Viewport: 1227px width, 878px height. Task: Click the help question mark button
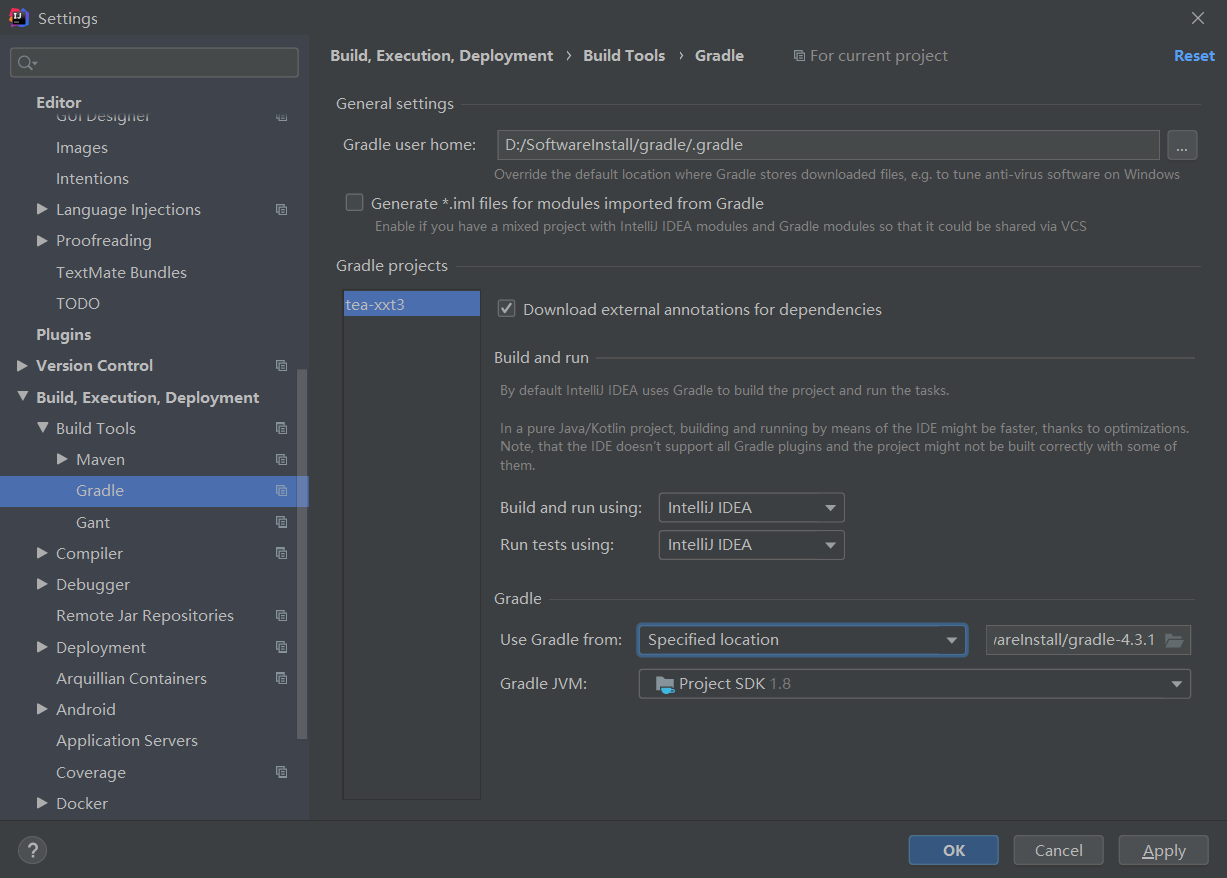point(32,850)
